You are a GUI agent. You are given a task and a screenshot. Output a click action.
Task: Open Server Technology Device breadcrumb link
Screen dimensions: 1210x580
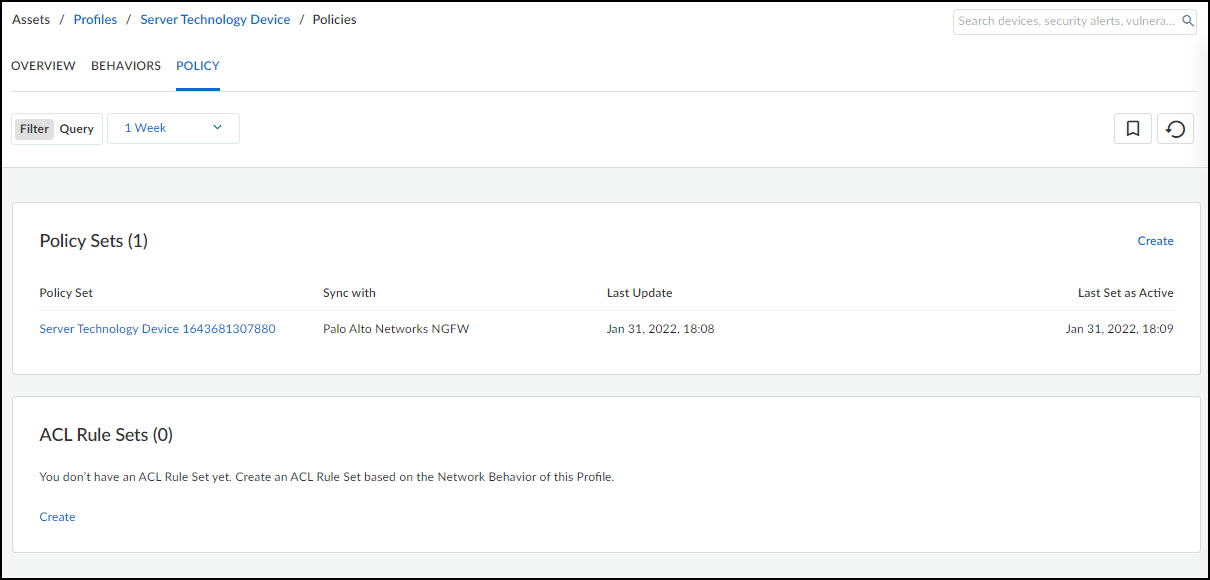(215, 20)
